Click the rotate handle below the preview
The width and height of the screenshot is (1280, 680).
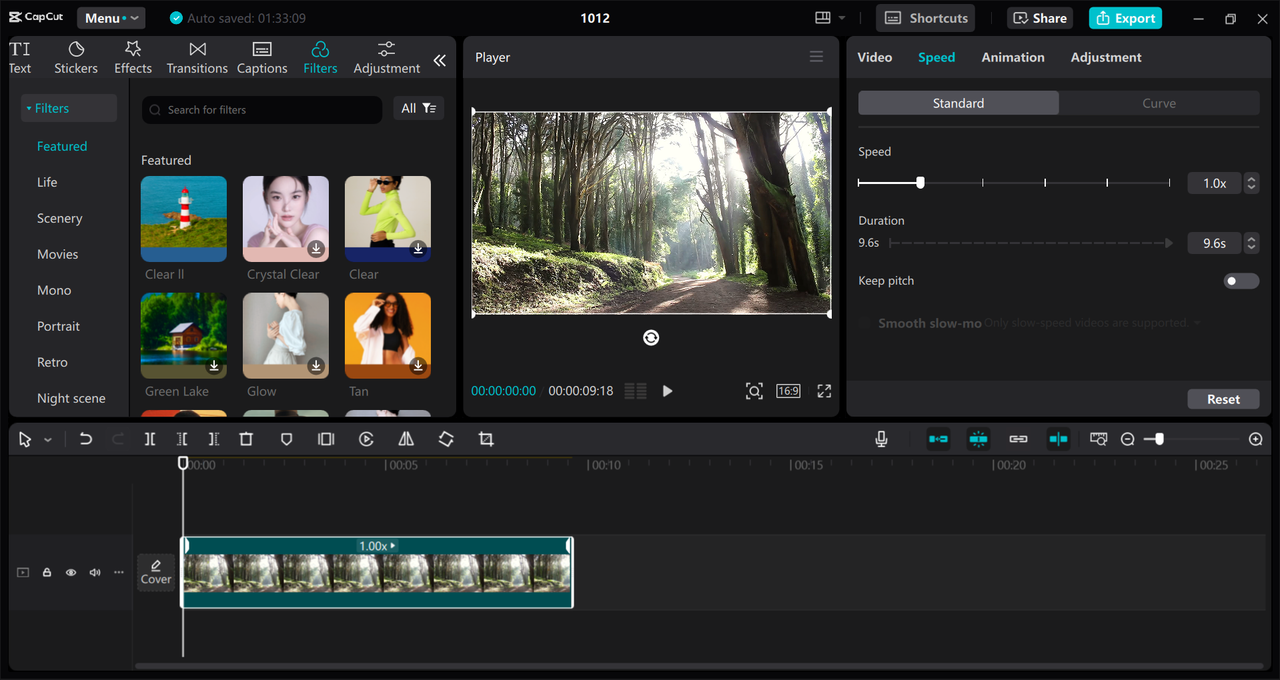point(651,338)
